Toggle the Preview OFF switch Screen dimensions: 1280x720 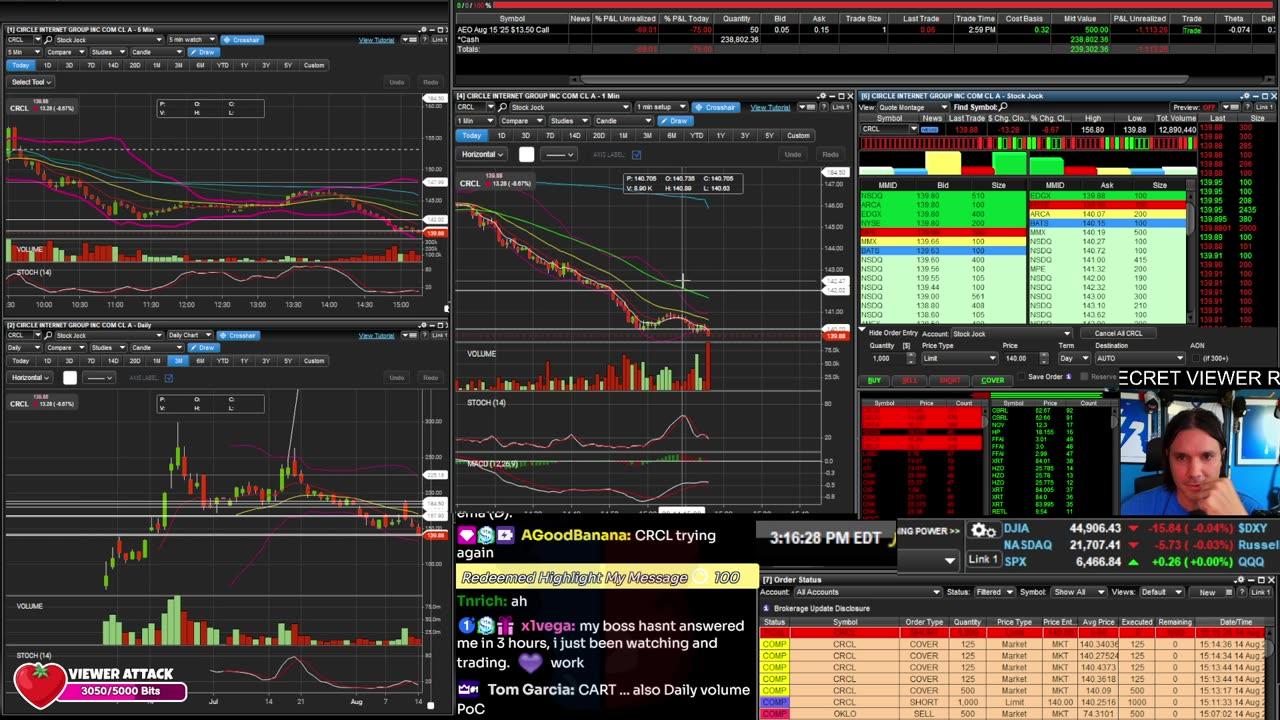point(1208,107)
